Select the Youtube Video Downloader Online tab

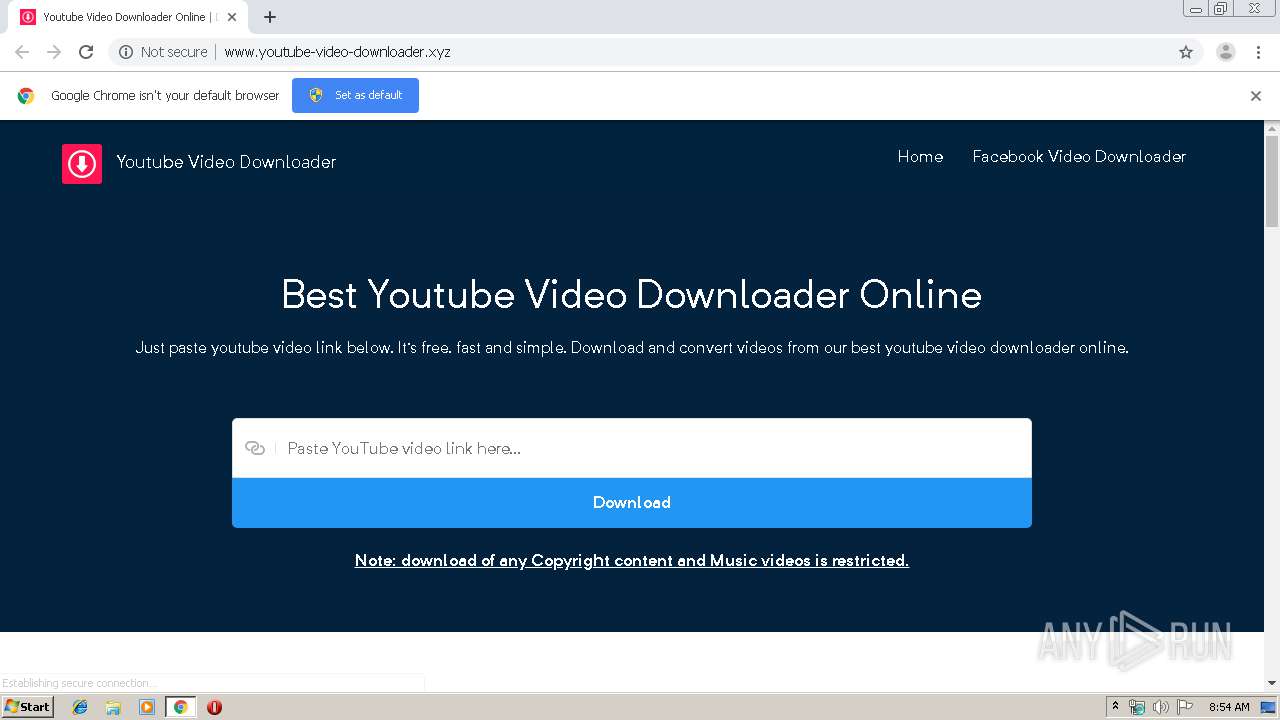coord(128,17)
